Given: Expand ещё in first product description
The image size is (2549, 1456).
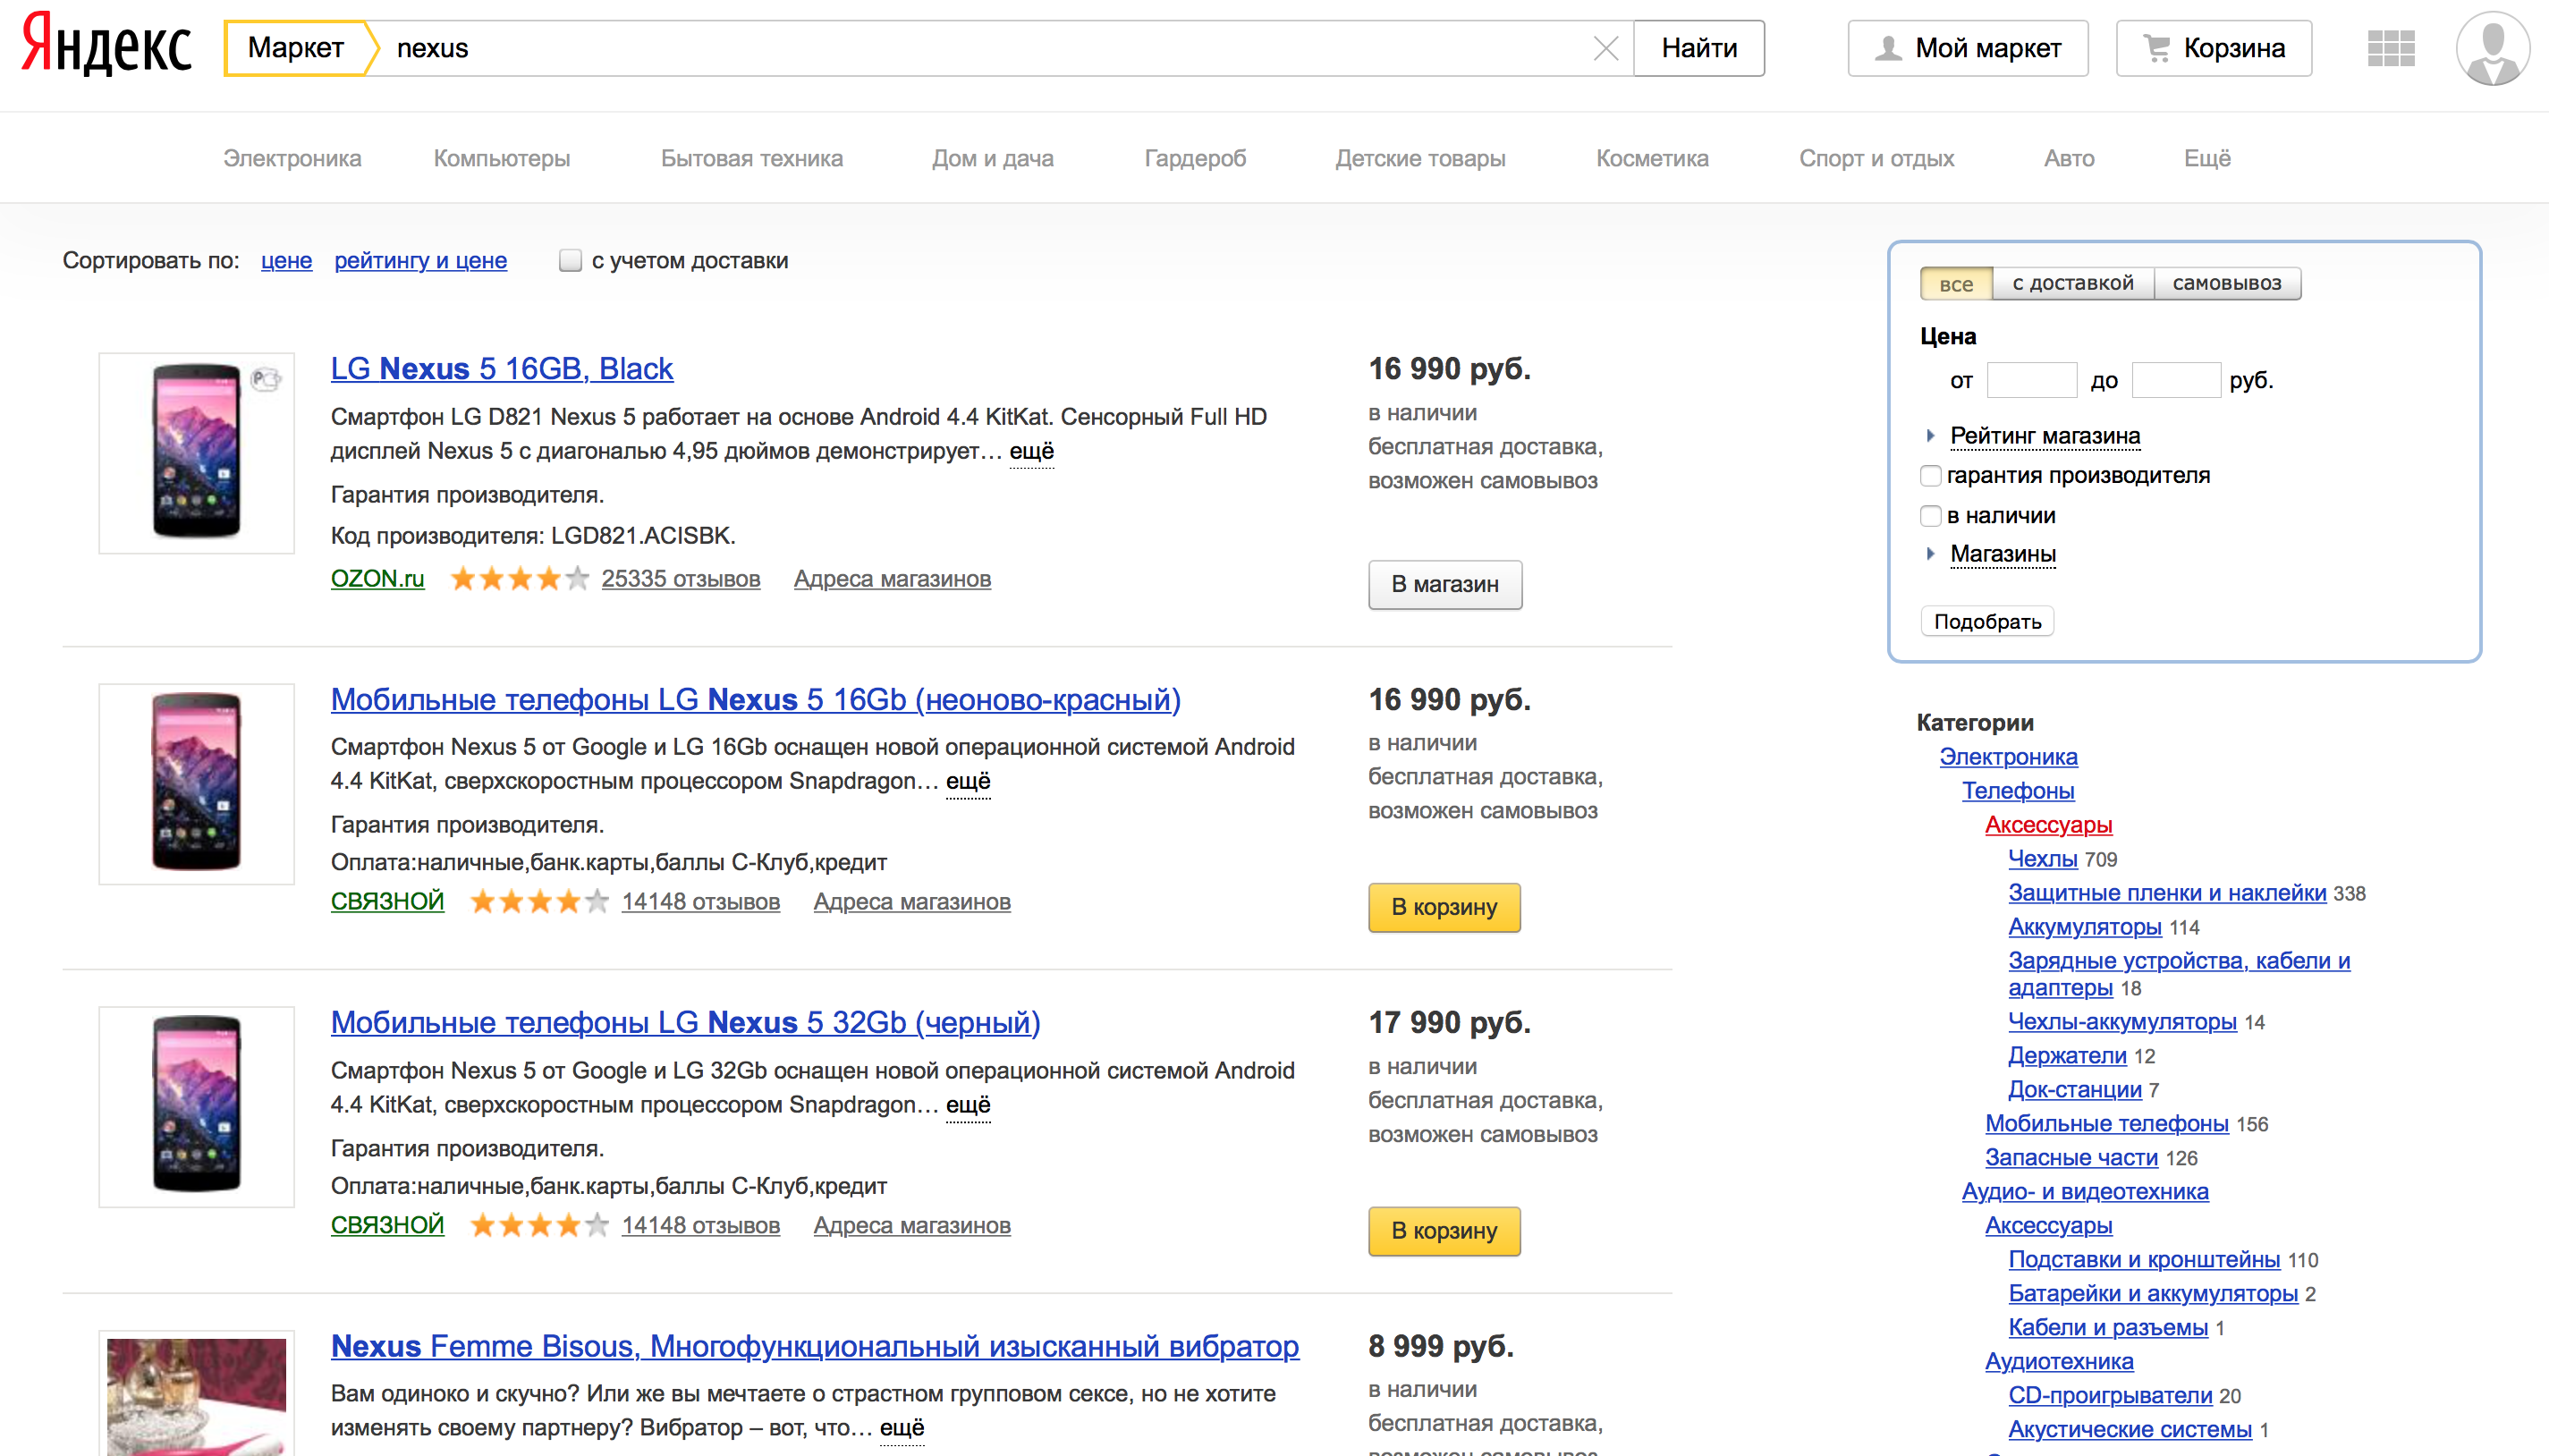Looking at the screenshot, I should pyautogui.click(x=1031, y=451).
